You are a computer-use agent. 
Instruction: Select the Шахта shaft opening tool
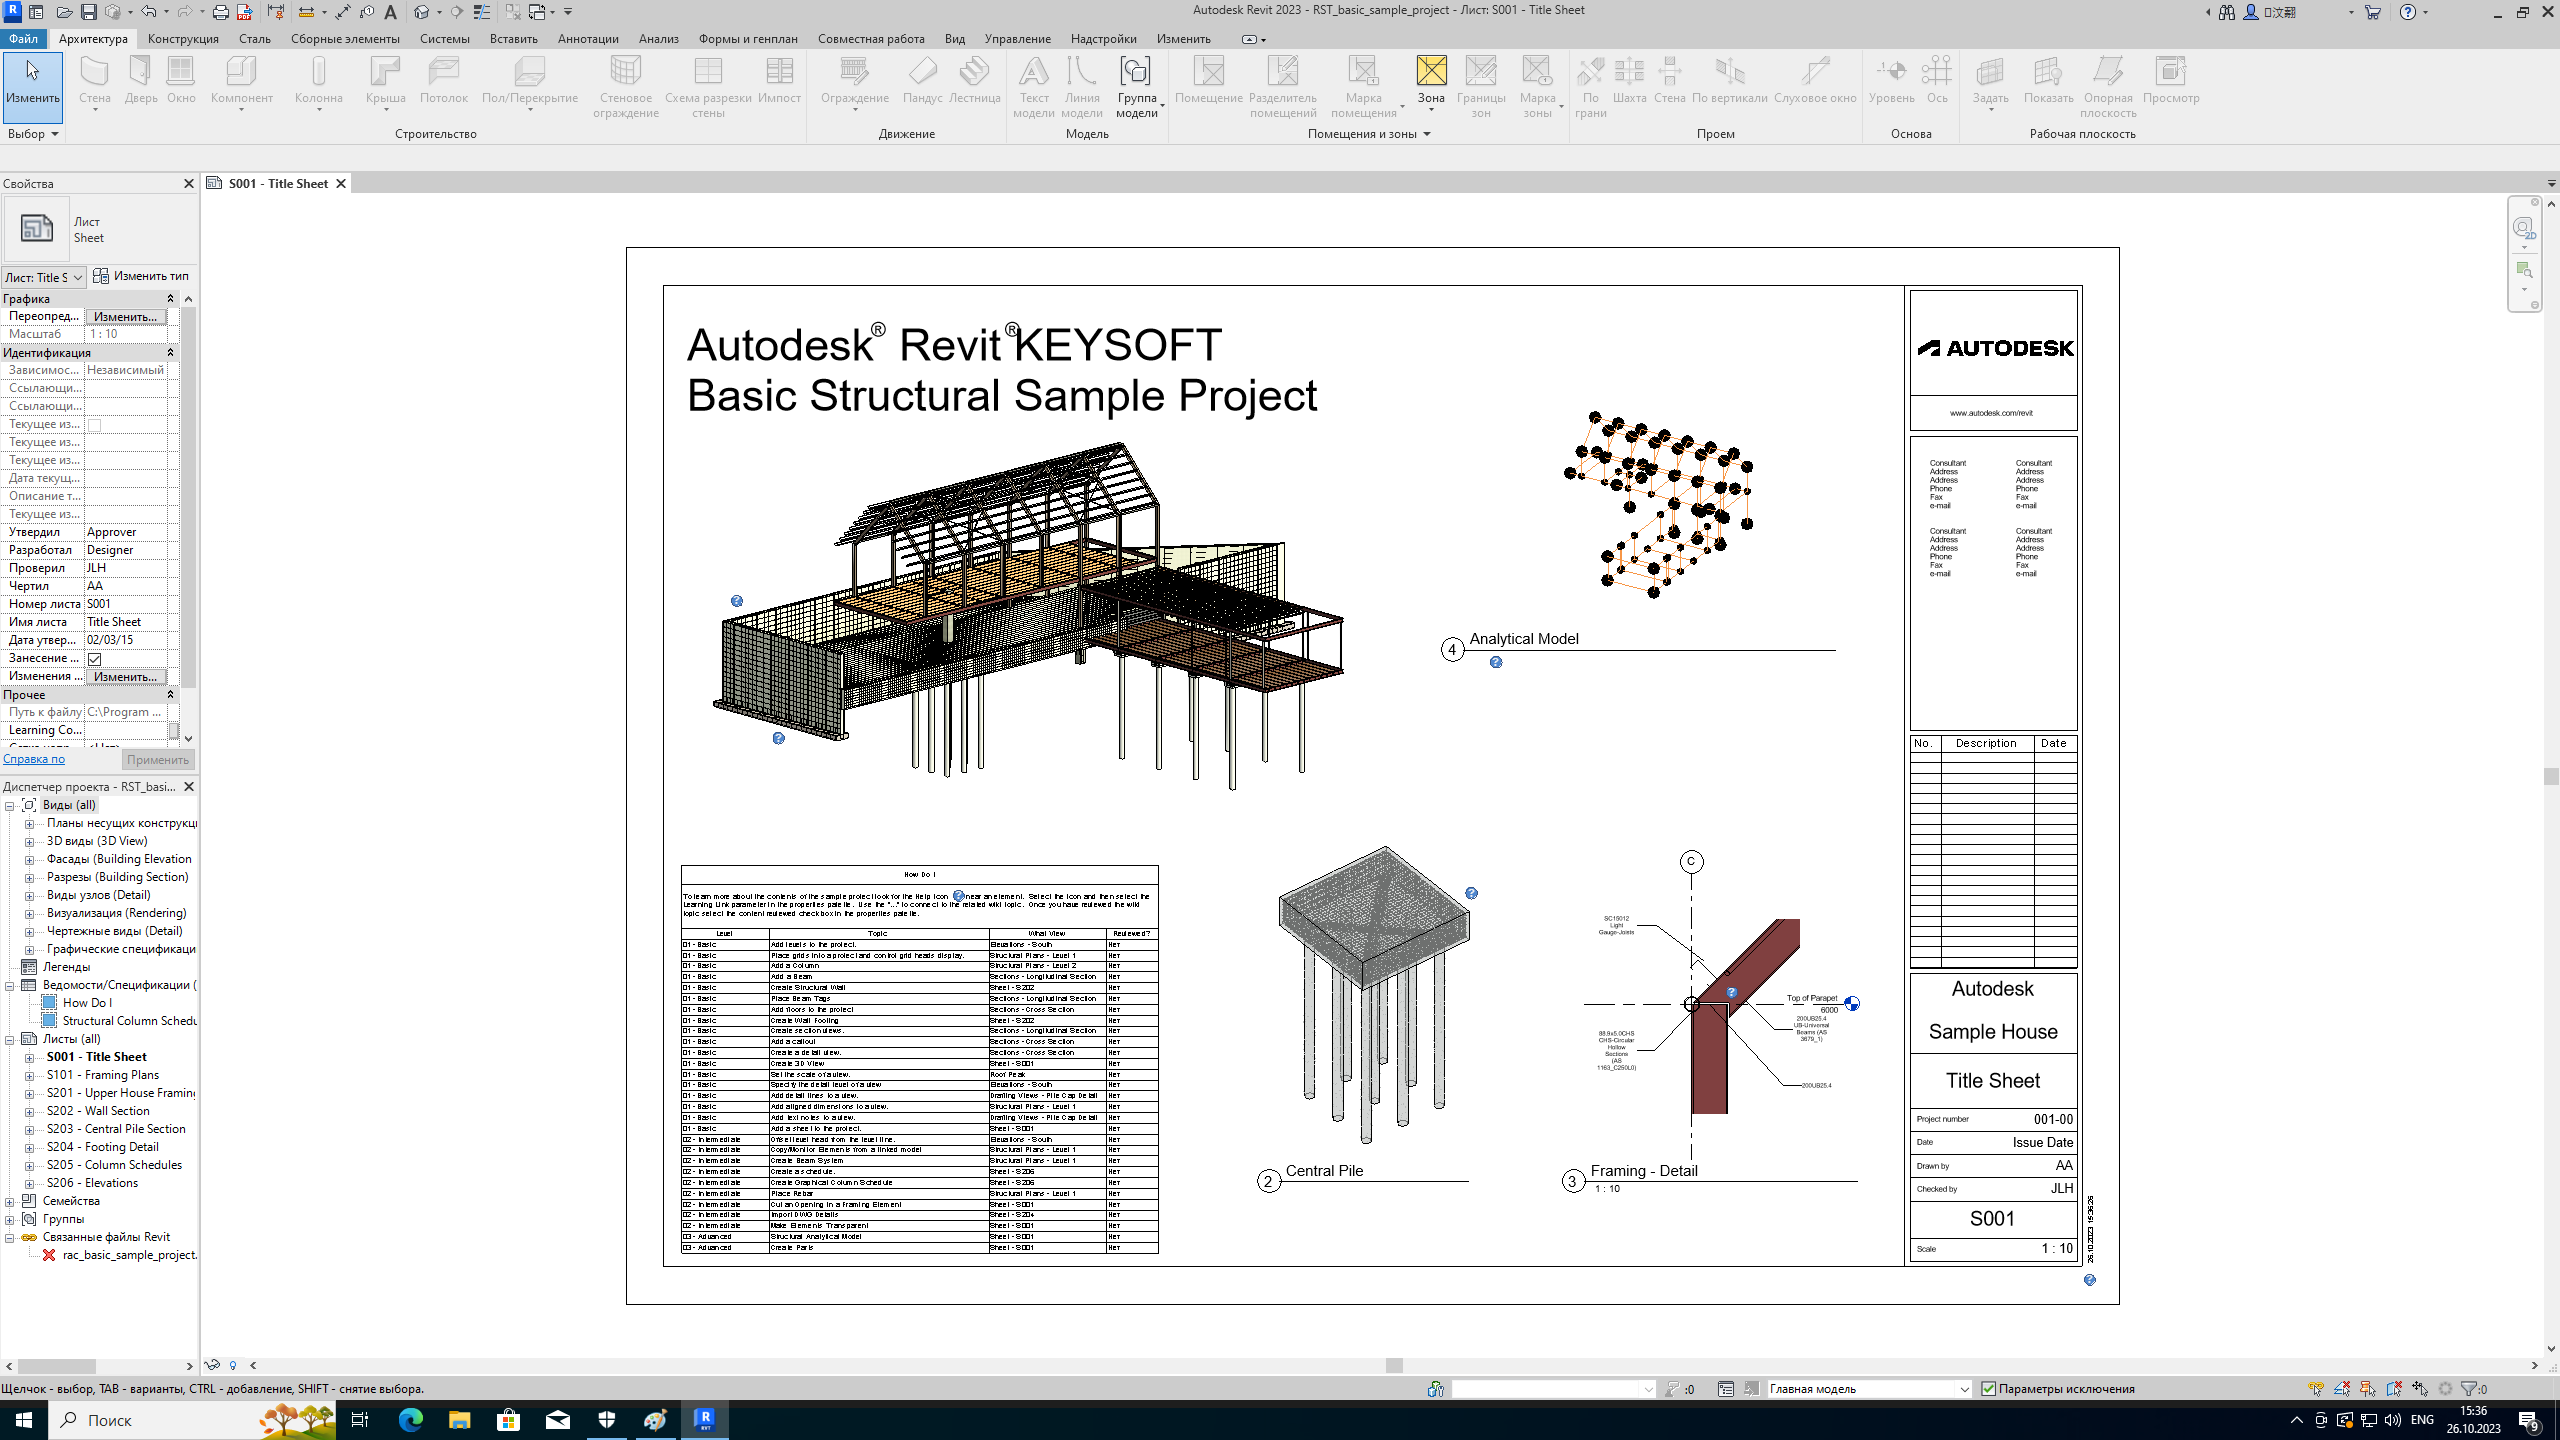1629,80
